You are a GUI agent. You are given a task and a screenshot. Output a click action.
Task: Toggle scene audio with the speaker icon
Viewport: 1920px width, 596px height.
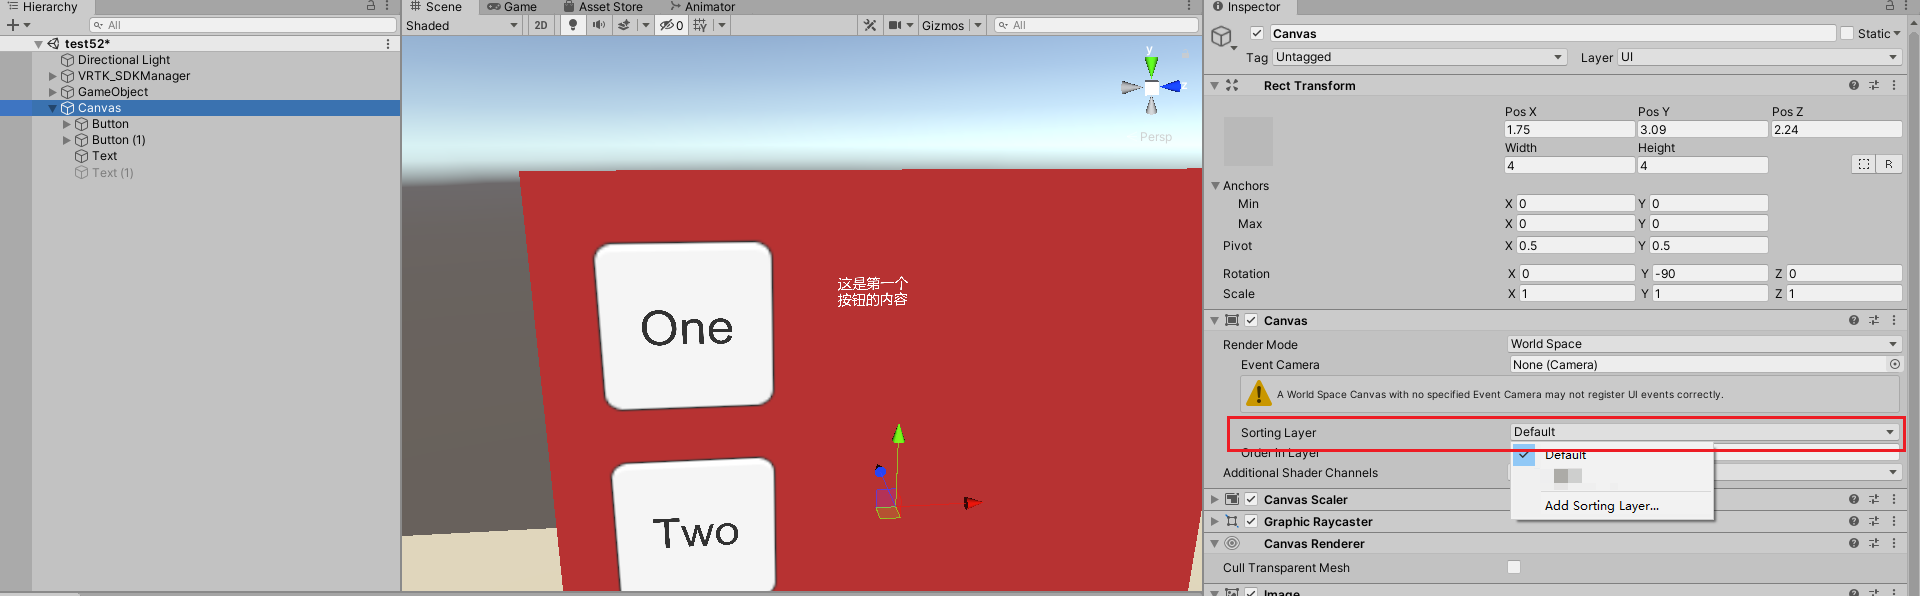pyautogui.click(x=598, y=25)
